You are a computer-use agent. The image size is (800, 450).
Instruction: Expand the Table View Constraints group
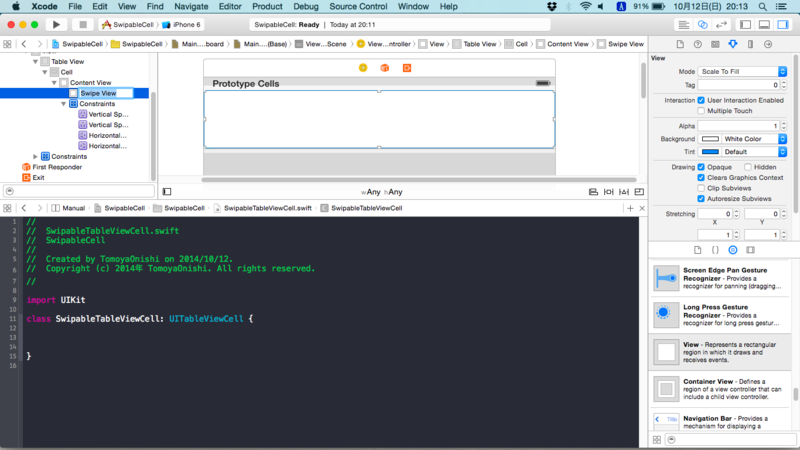pos(35,157)
